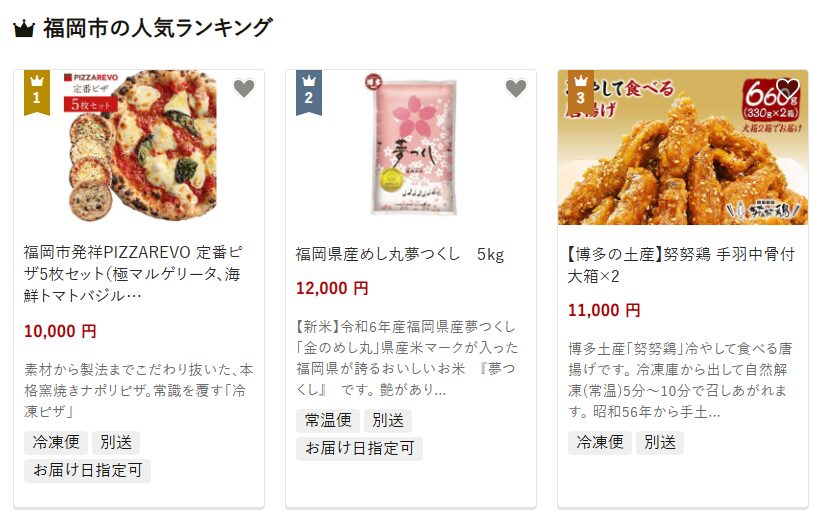
Task: Click the 冷凍便 tag on the 努努鶏 card
Action: (x=600, y=442)
